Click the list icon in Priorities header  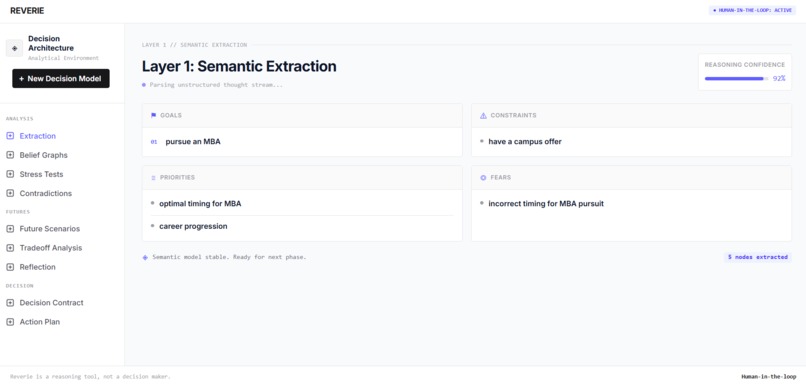tap(153, 178)
